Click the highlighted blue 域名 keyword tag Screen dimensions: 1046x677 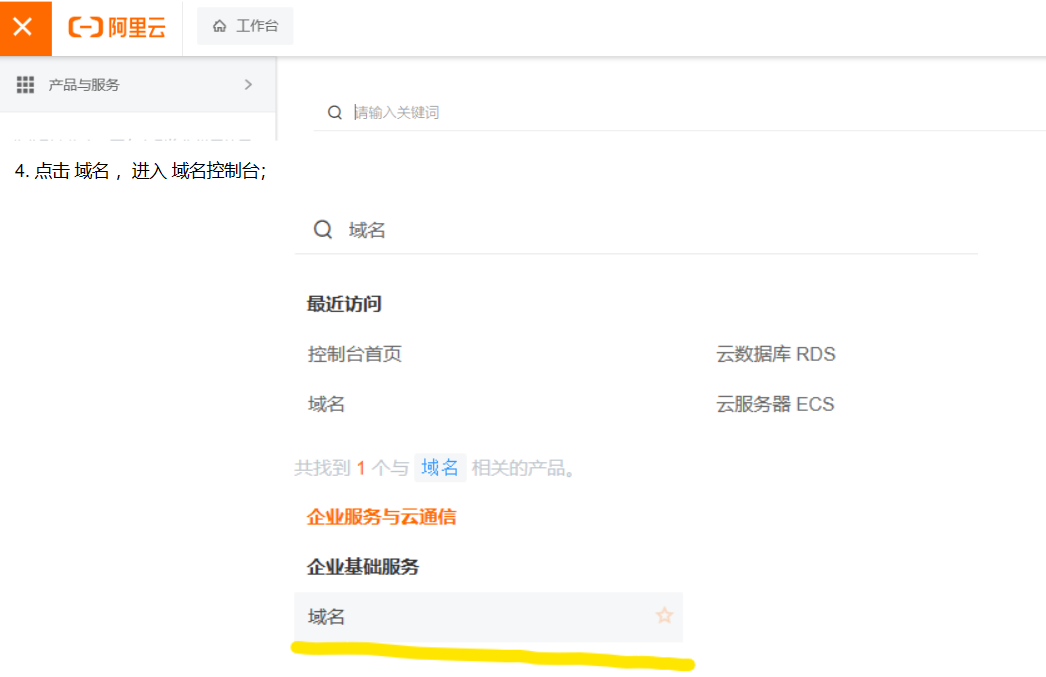440,467
